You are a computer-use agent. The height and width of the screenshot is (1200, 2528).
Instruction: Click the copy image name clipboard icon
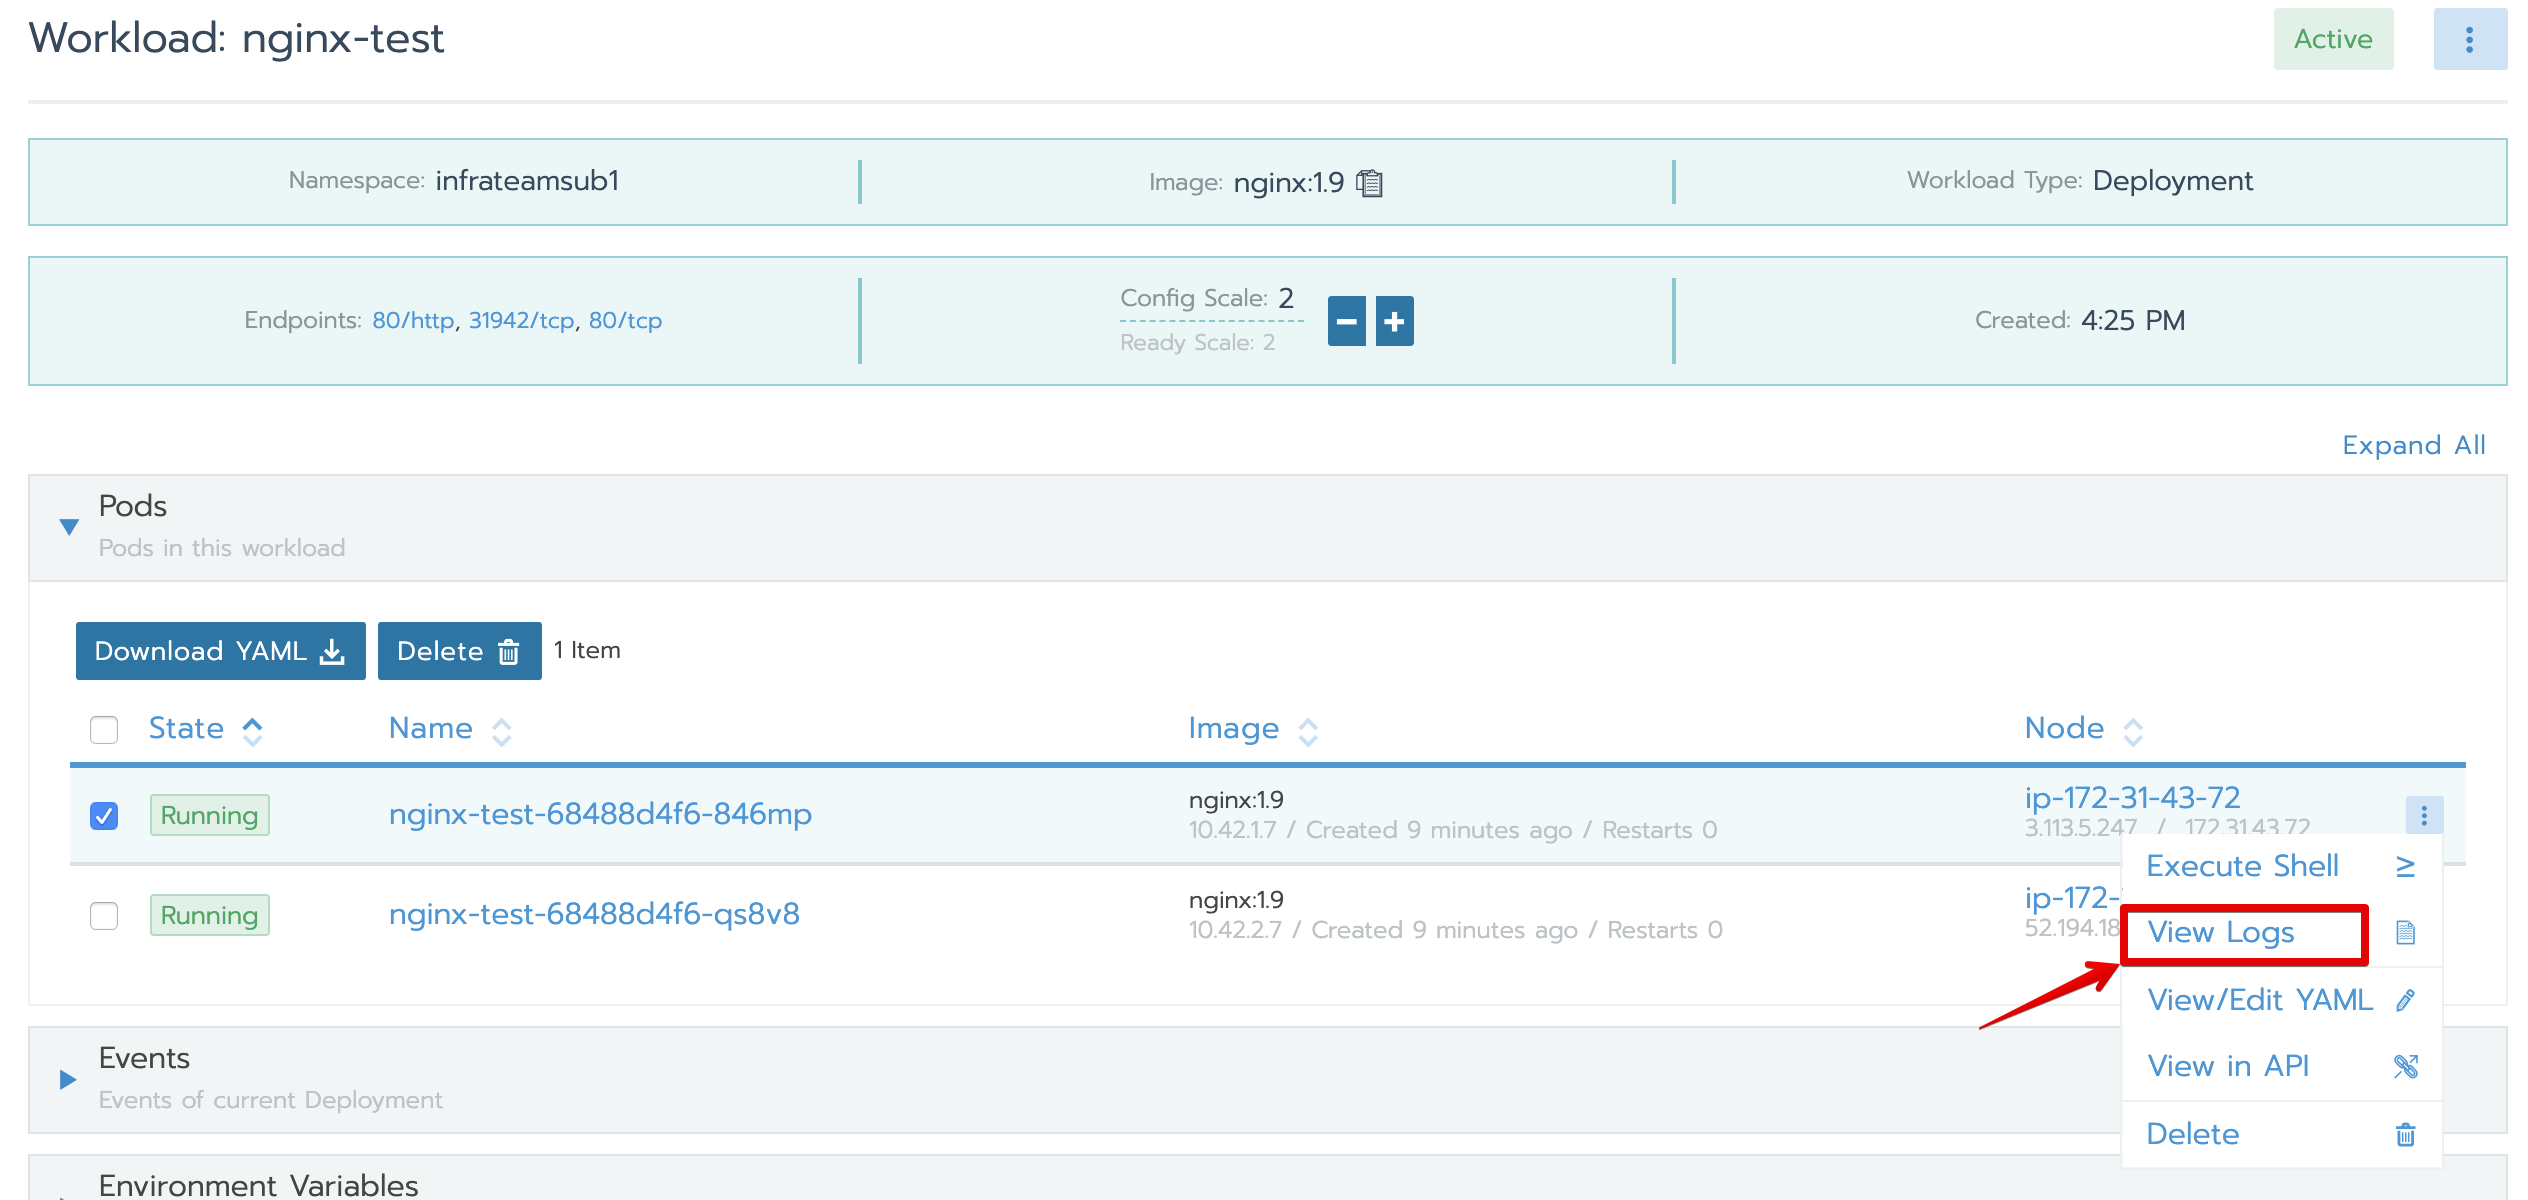coord(1369,183)
